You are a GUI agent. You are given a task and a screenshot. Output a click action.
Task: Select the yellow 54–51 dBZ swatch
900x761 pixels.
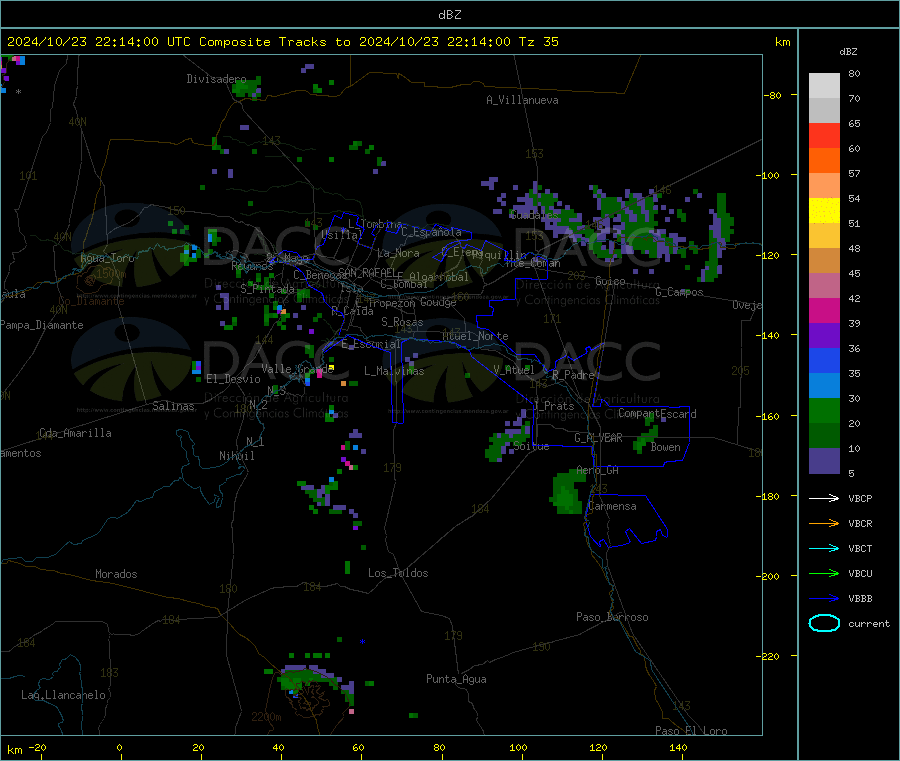(824, 211)
